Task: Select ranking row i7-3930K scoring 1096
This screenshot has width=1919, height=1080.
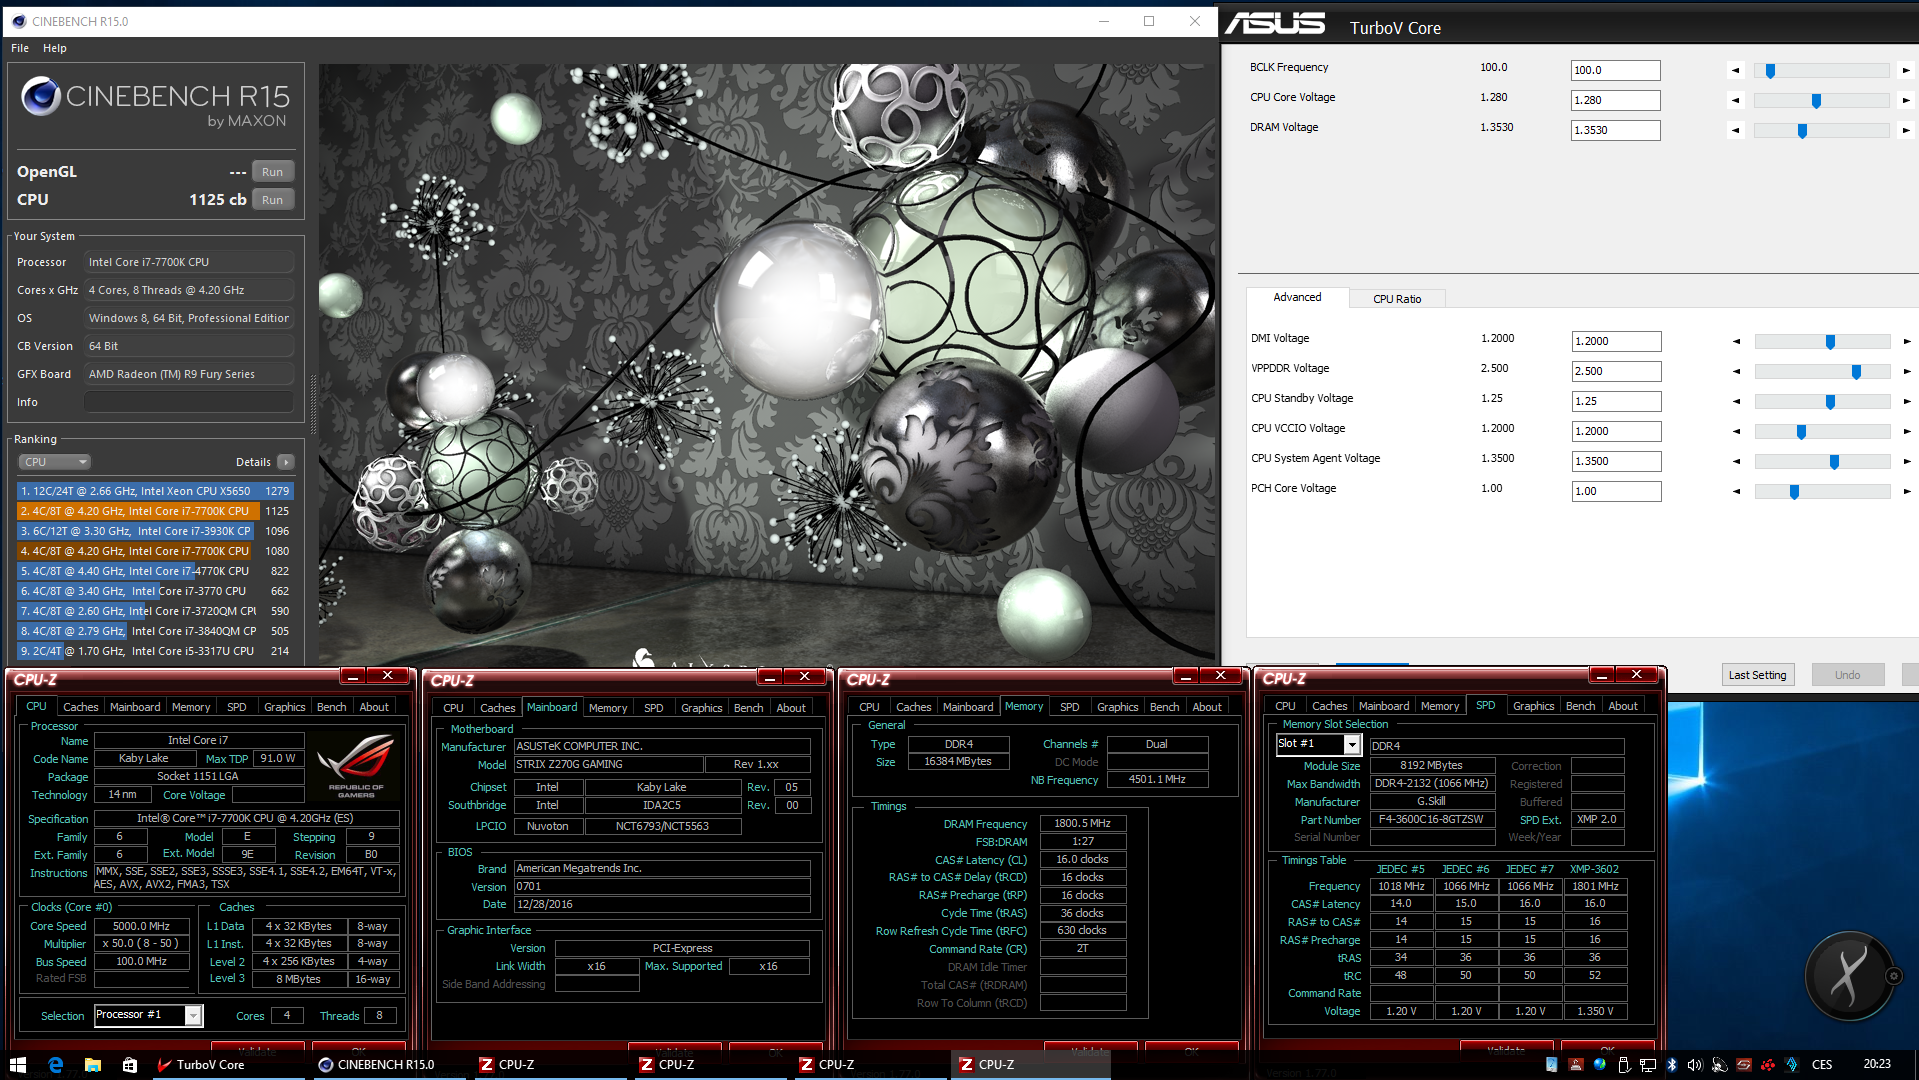Action: point(155,531)
